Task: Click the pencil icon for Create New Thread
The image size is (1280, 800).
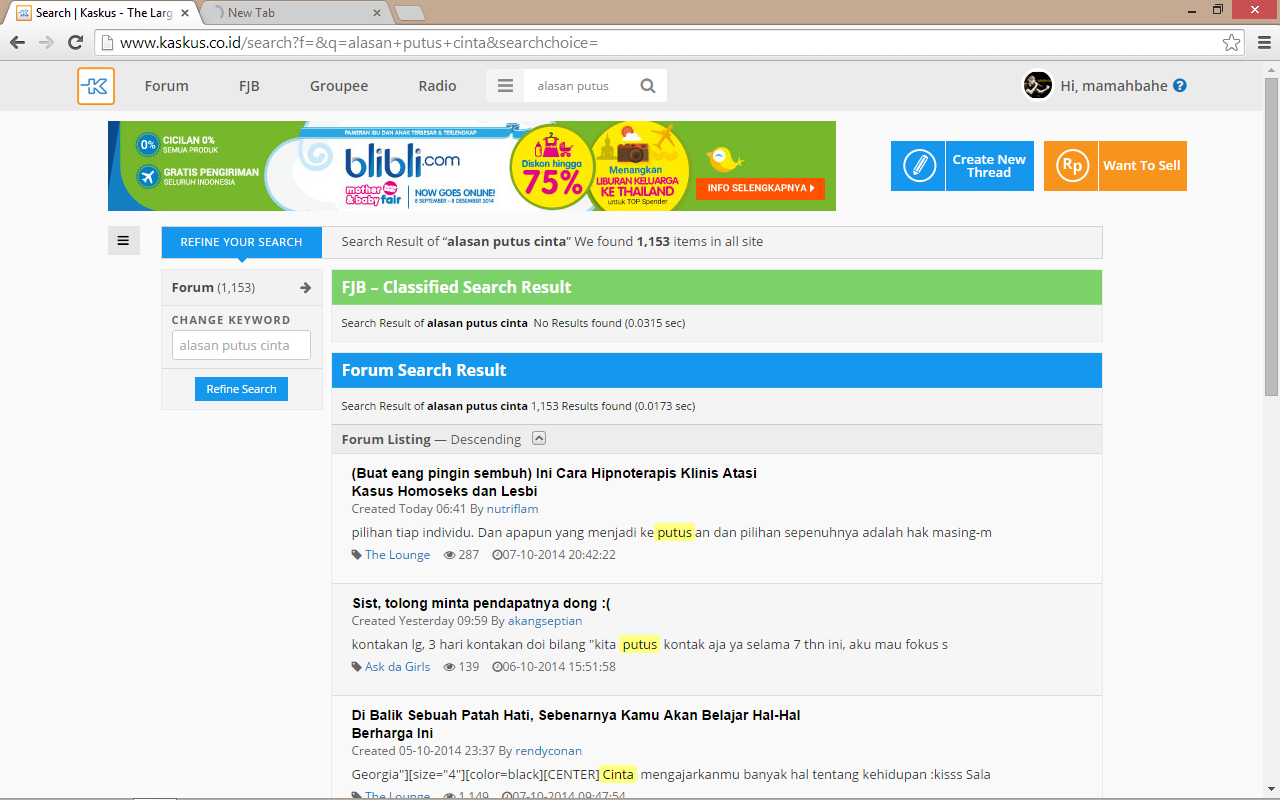Action: tap(918, 166)
